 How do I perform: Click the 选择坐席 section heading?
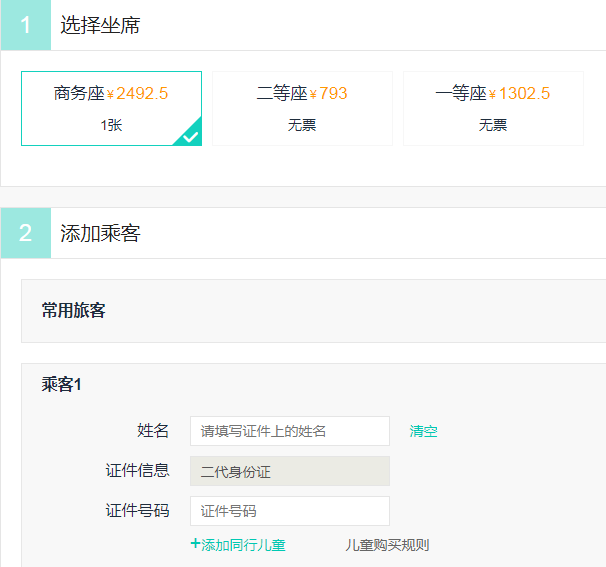click(100, 26)
